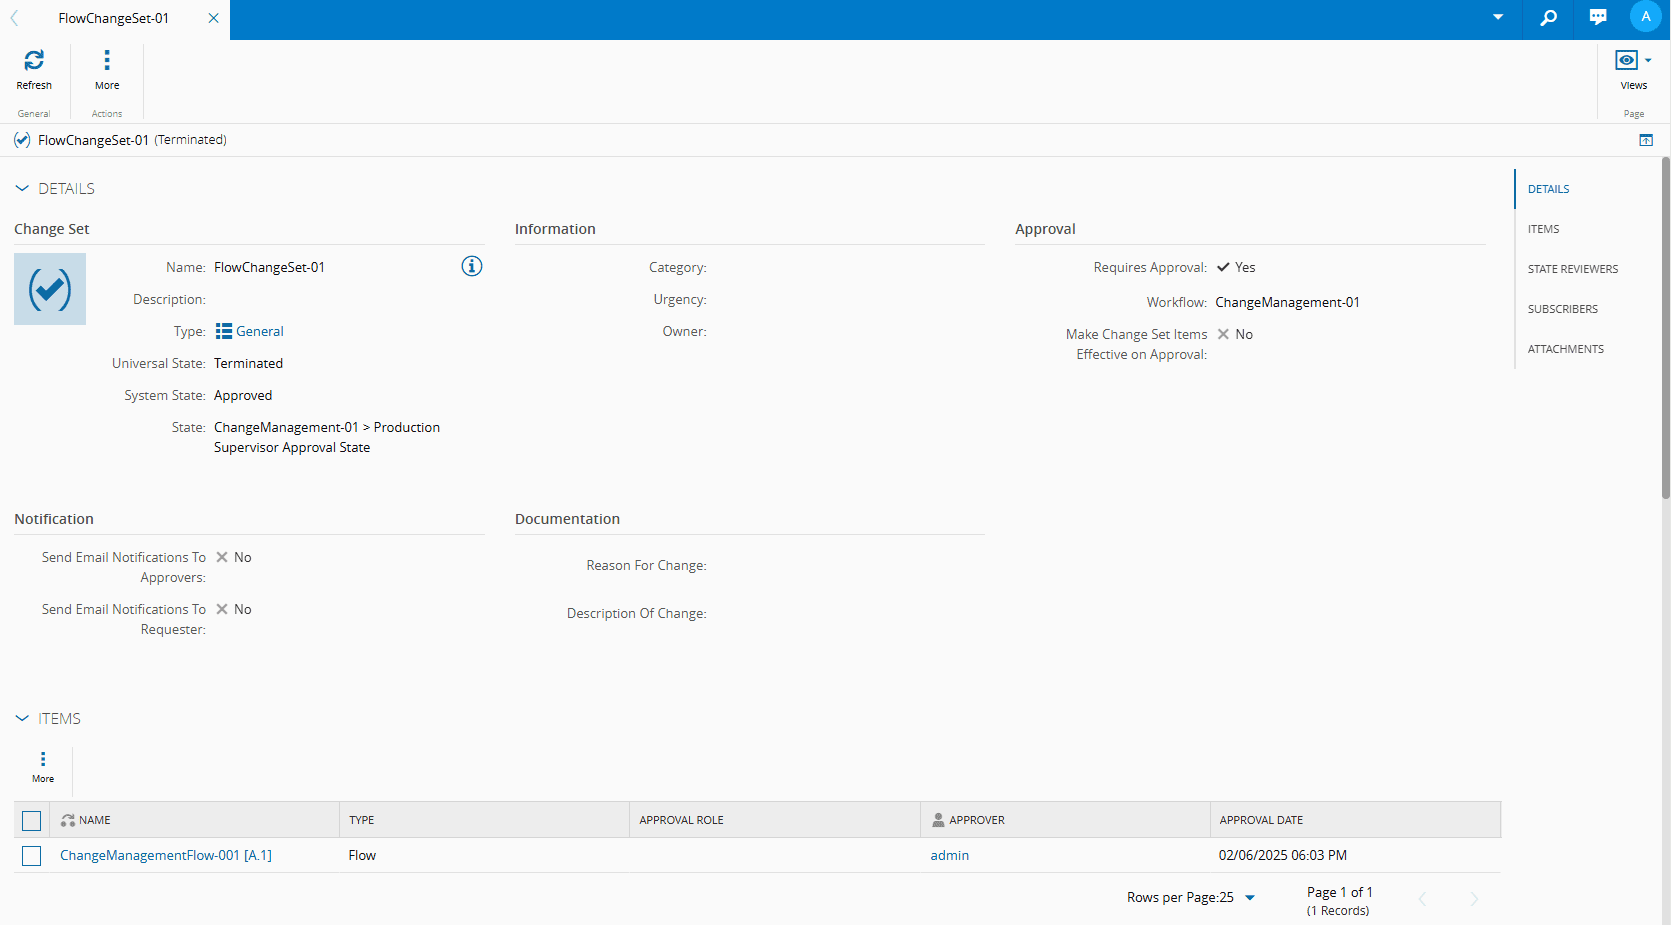
Task: Open the Views eye icon menu
Action: [1627, 60]
